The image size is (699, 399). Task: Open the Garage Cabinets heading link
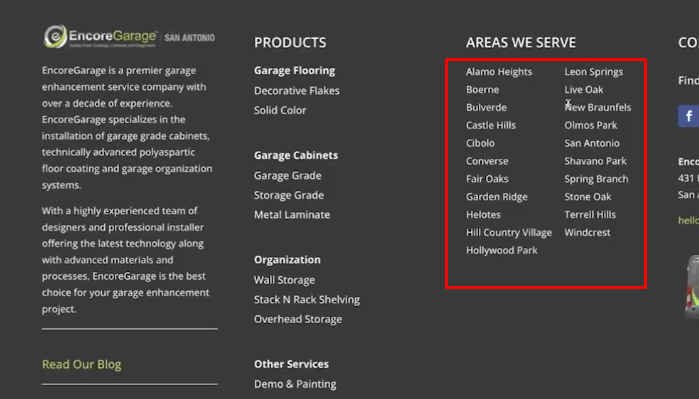coord(296,155)
